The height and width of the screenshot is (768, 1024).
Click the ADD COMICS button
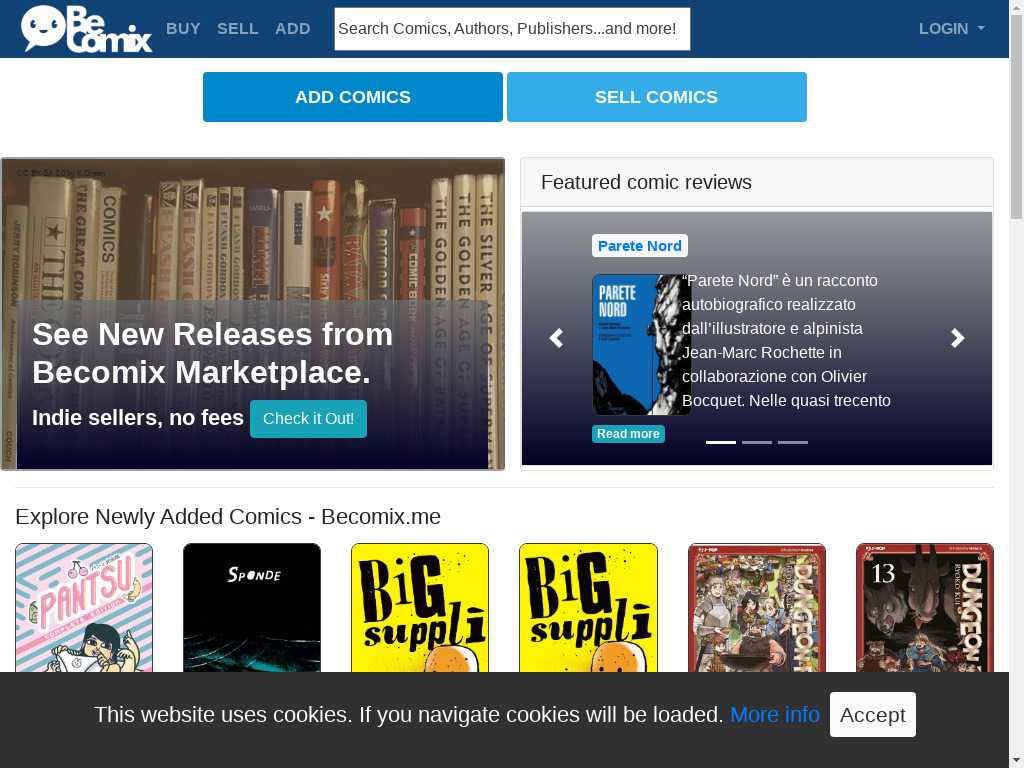pos(353,97)
